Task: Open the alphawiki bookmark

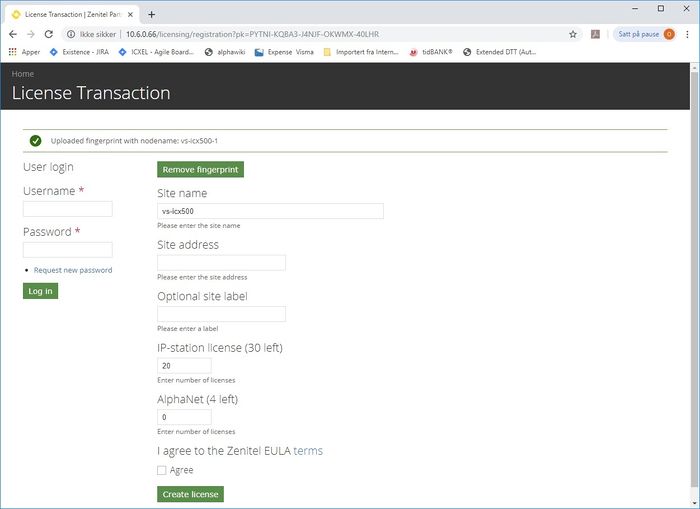Action: 225,52
